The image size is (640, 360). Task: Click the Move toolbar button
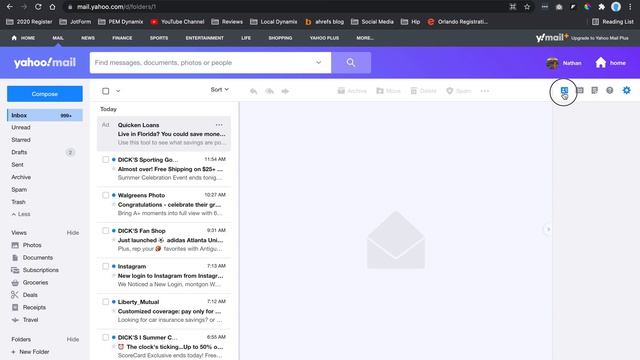pos(388,91)
